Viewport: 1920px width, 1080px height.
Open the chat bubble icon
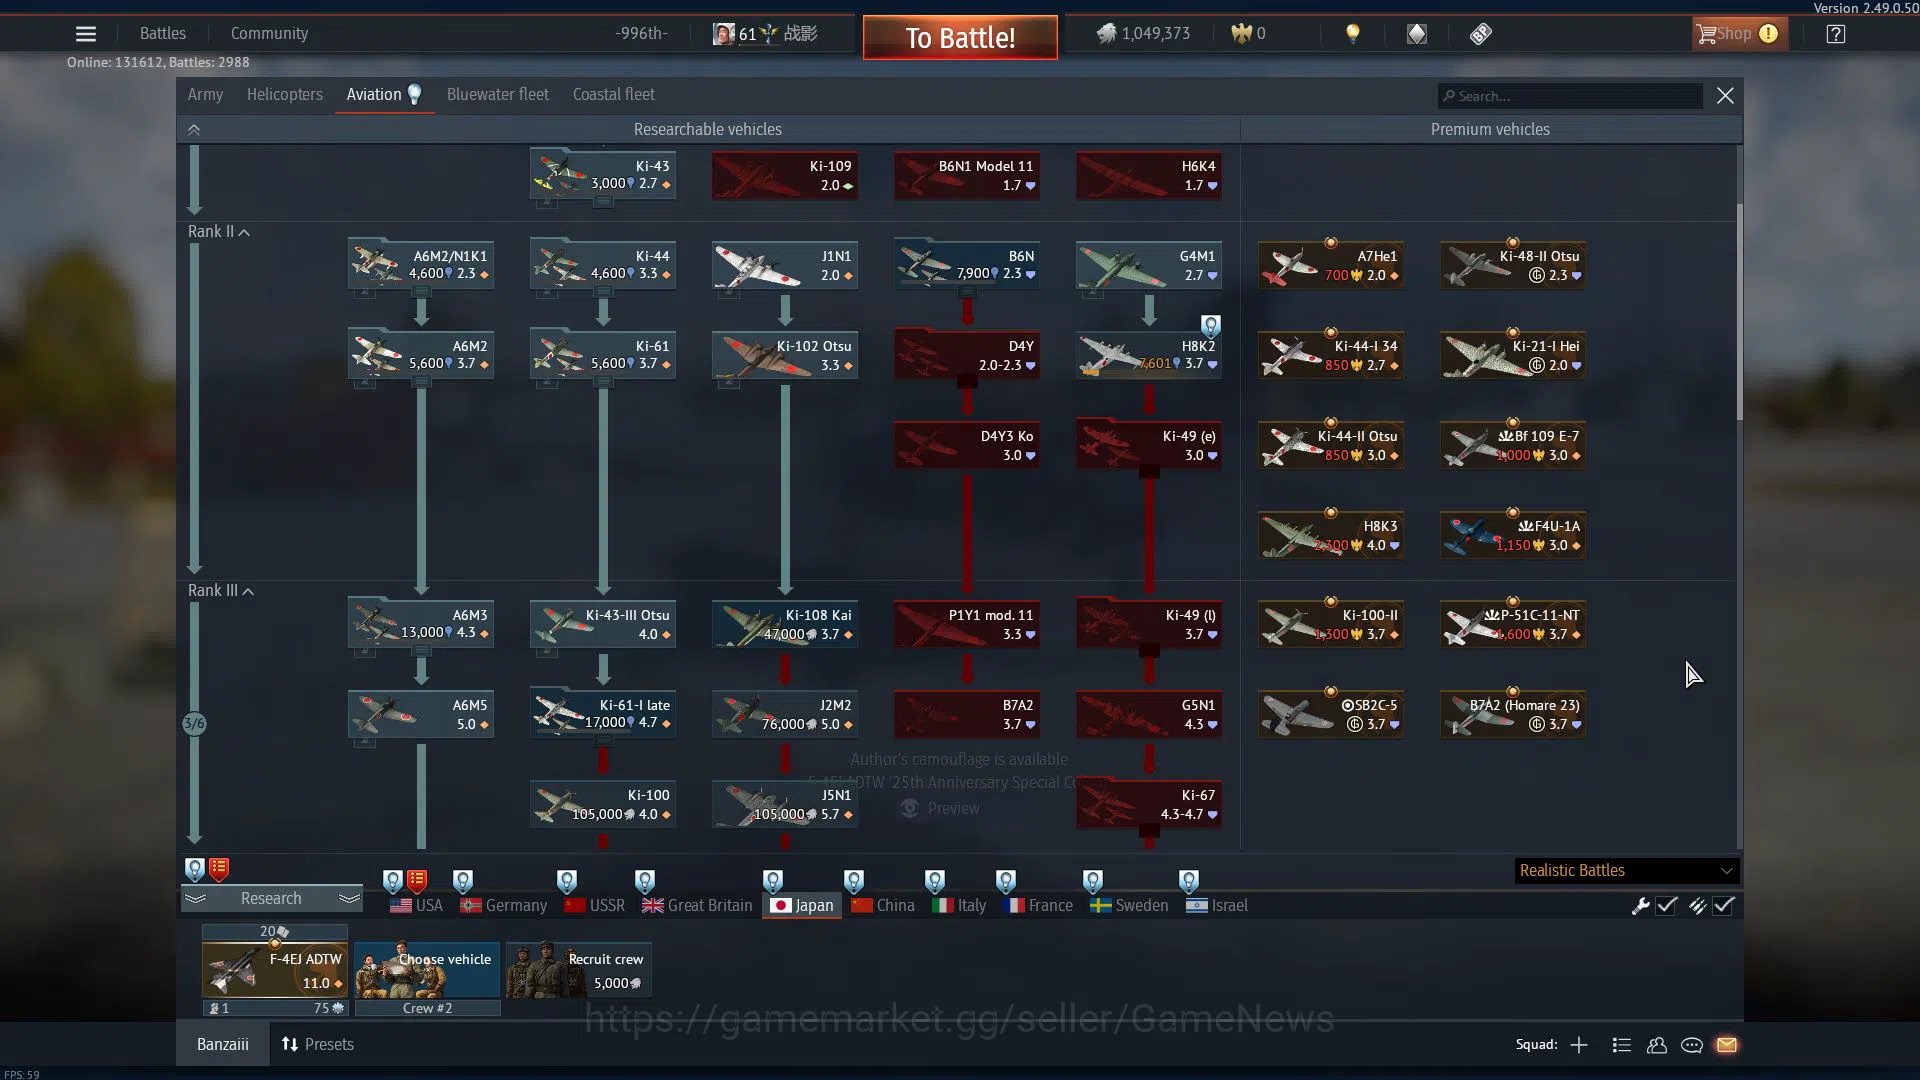[1692, 1045]
